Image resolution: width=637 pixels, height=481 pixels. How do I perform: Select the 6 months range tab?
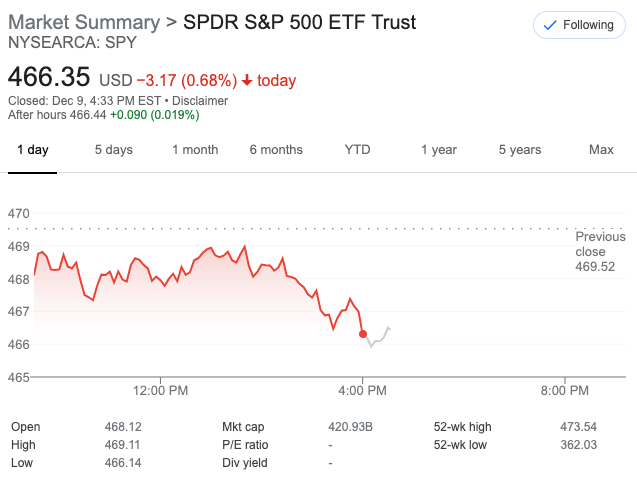(276, 150)
